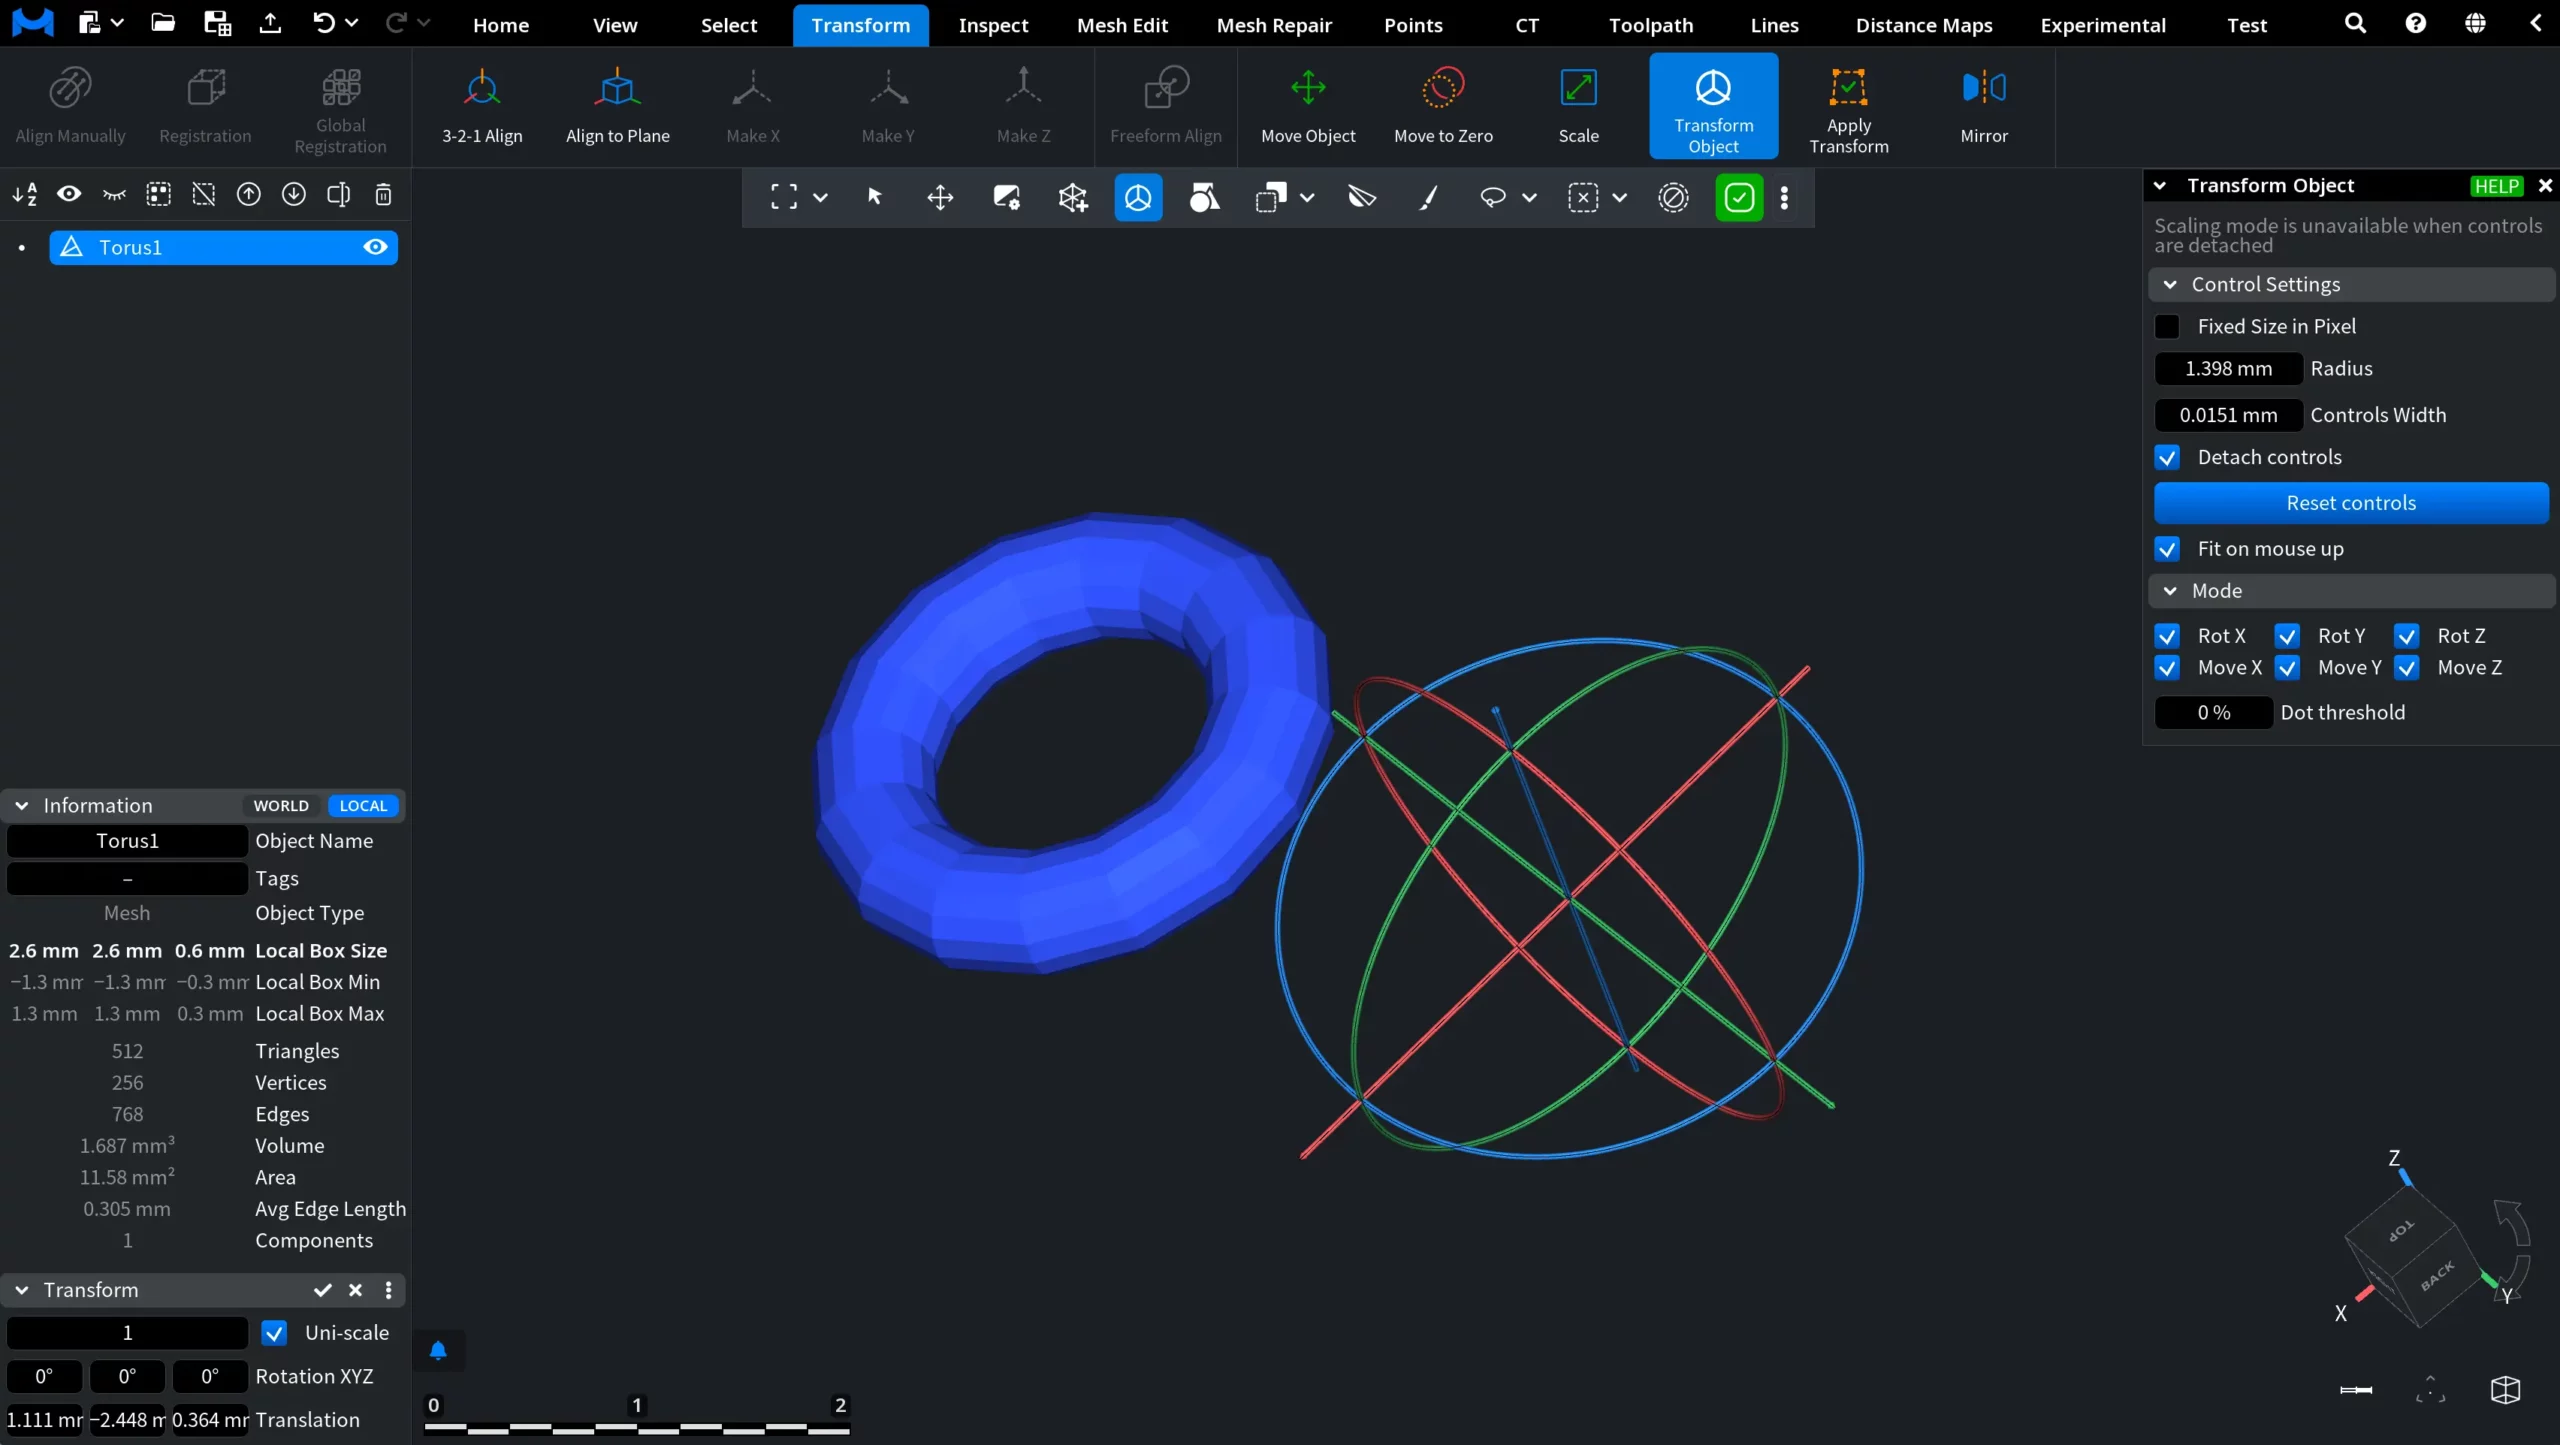Select the arrow pointer tool in viewport toolbar
Image resolution: width=2560 pixels, height=1445 pixels.
[874, 197]
